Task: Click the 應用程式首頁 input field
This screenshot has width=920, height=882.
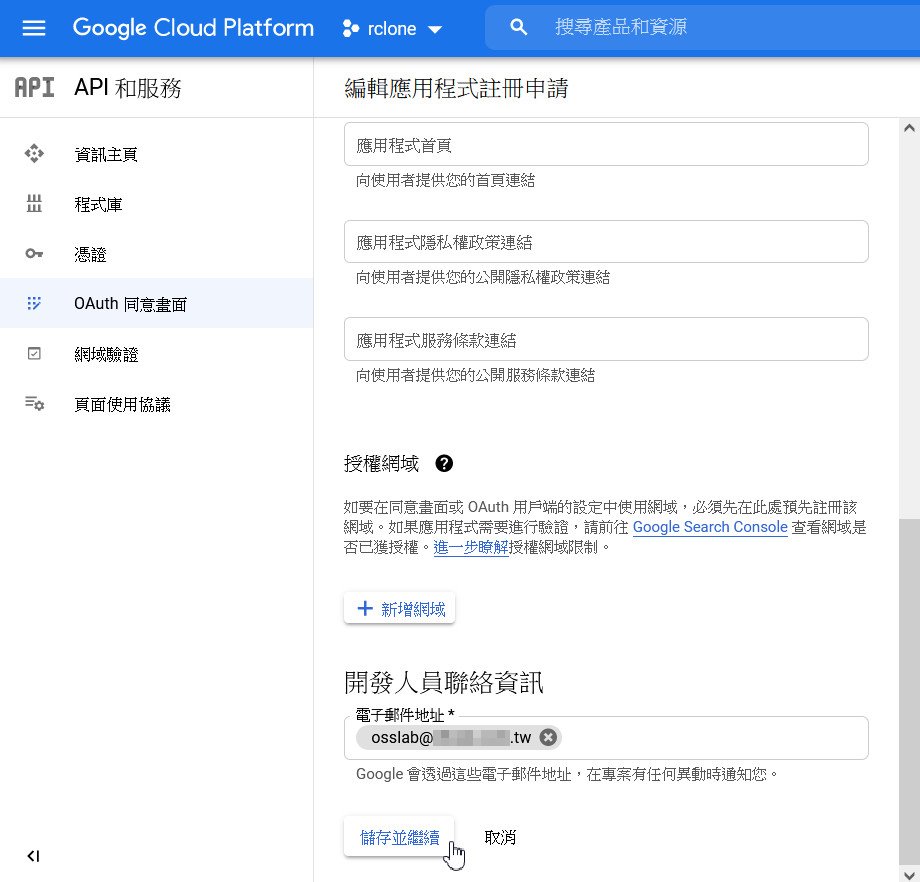Action: click(x=605, y=145)
